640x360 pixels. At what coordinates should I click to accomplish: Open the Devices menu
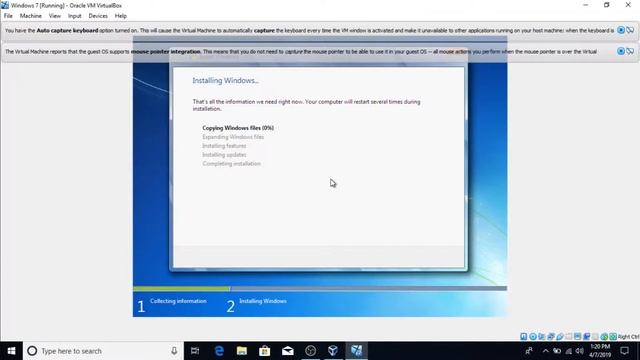point(98,16)
